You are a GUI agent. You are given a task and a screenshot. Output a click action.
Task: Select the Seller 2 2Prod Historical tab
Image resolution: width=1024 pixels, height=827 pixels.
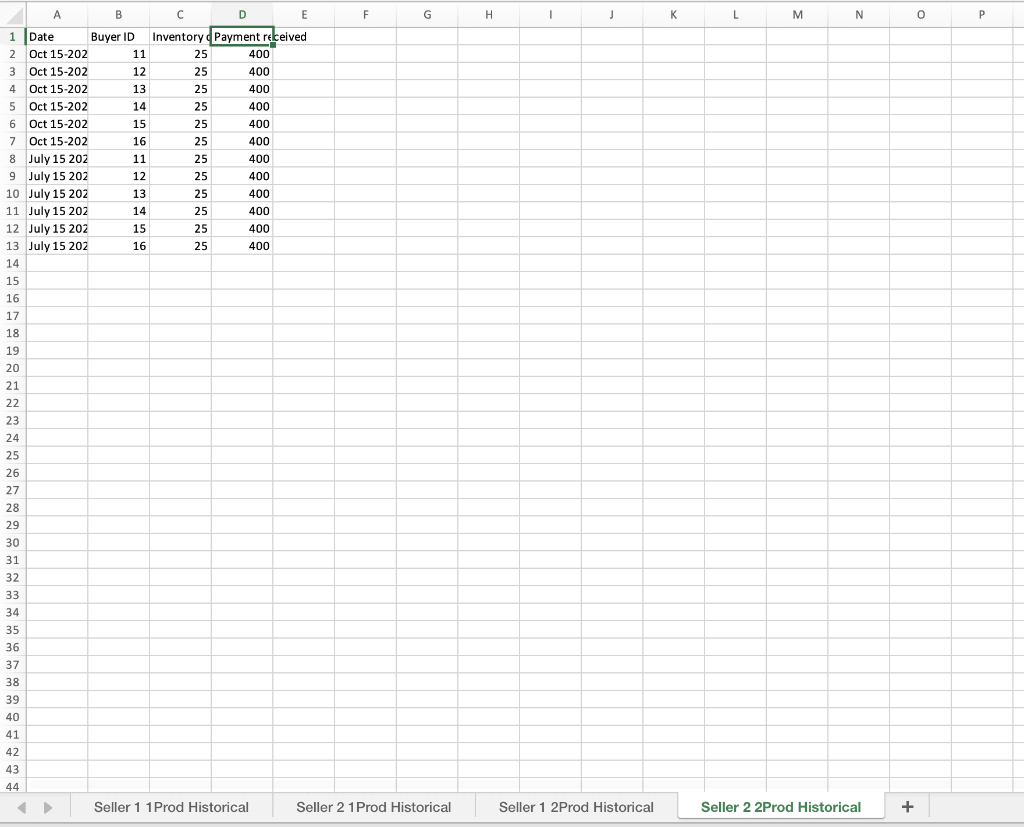(781, 807)
